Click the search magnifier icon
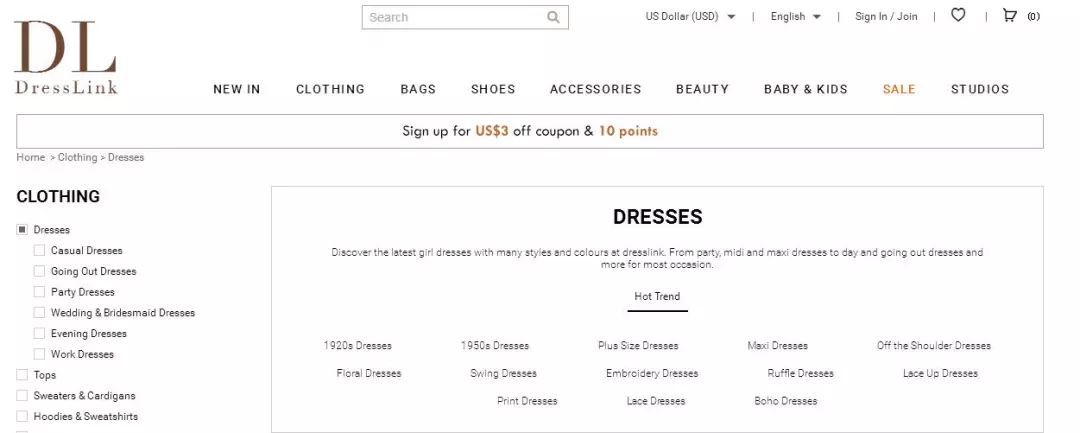This screenshot has width=1080, height=433. 553,17
